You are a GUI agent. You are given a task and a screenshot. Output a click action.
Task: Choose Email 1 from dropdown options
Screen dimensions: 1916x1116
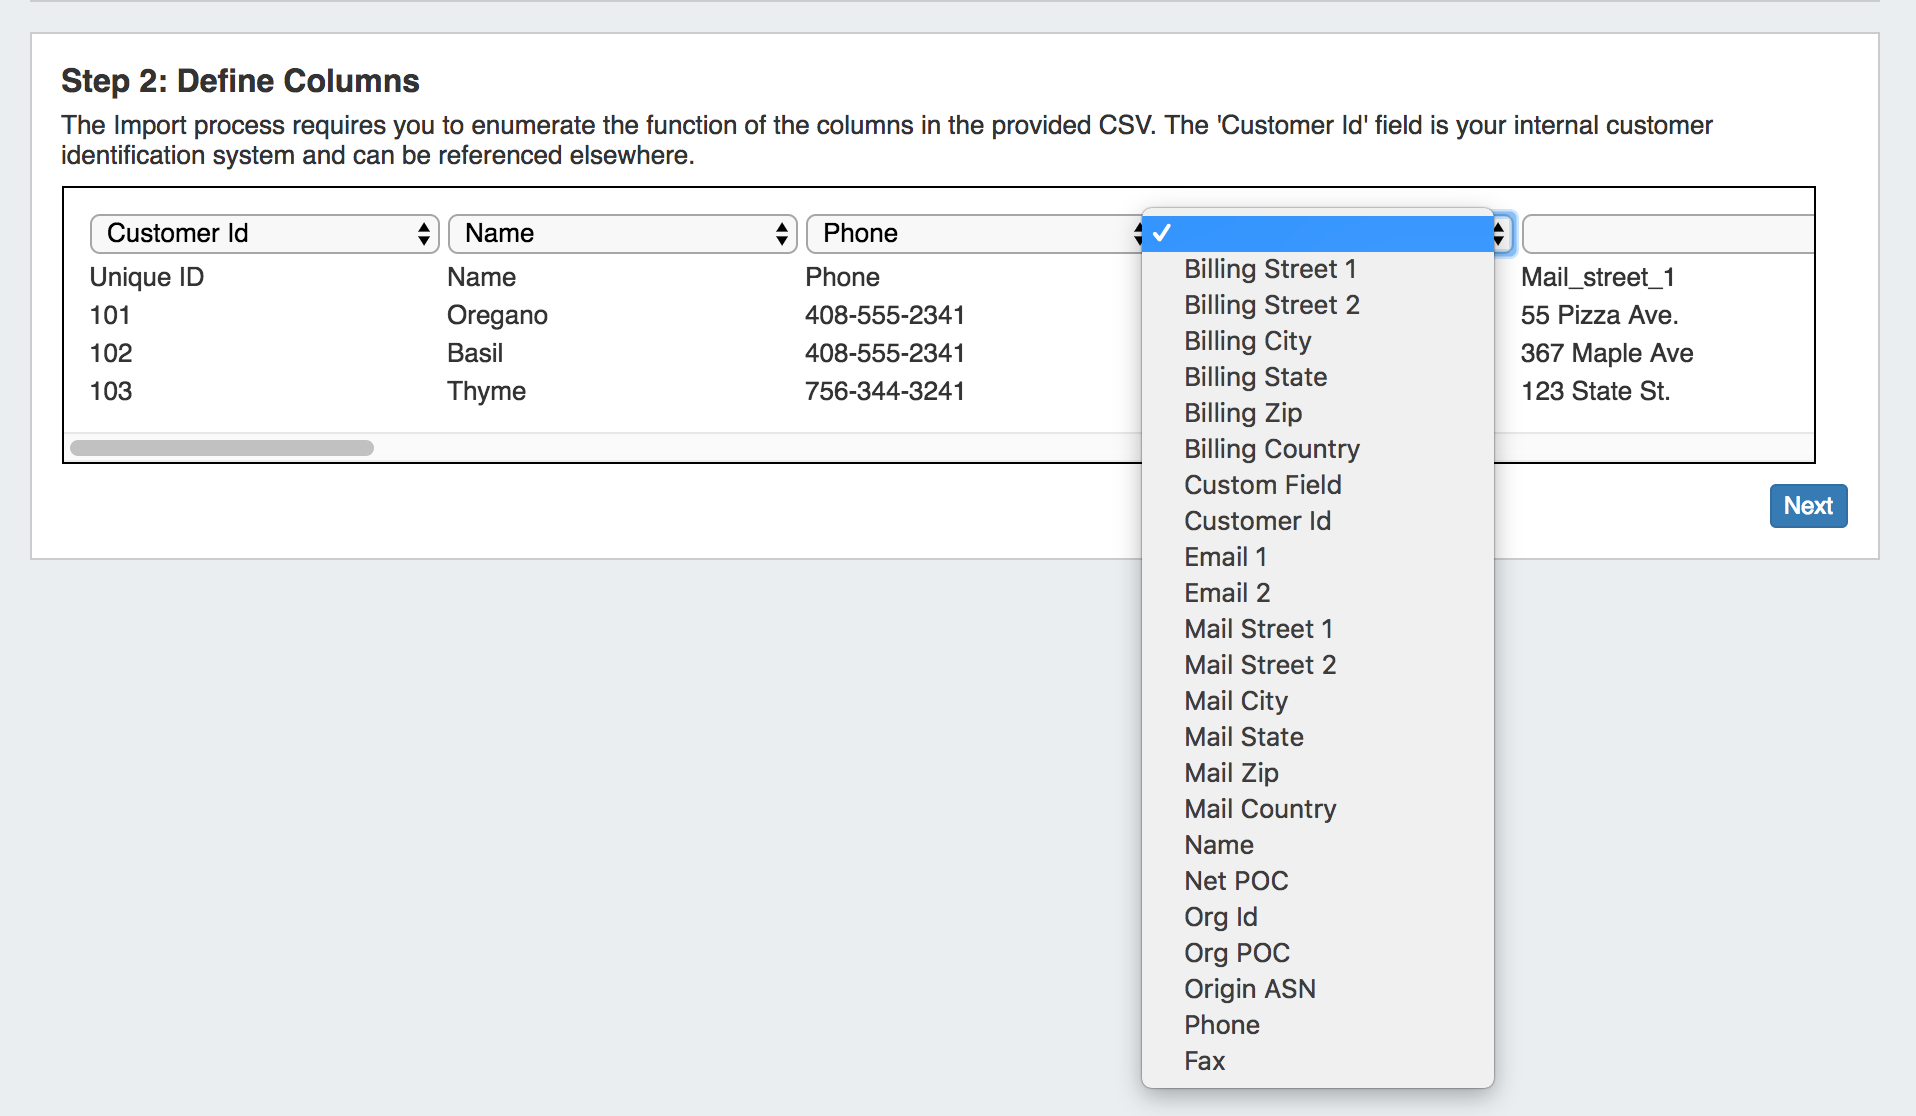1225,557
